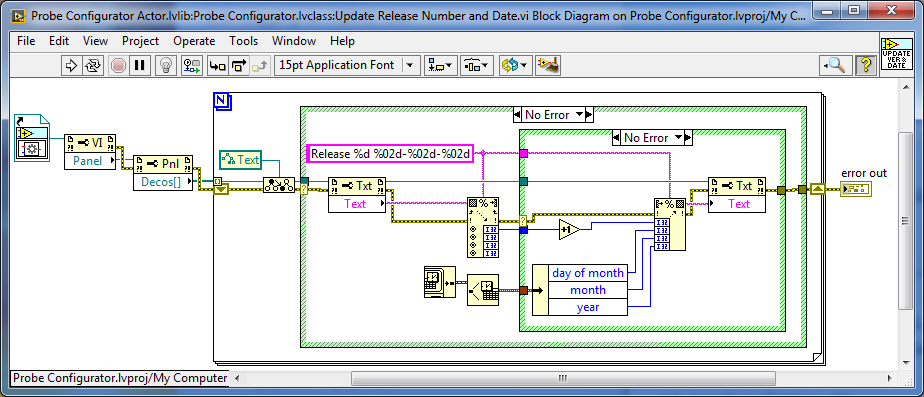
Task: Open the Align Objects dropdown
Action: point(441,65)
